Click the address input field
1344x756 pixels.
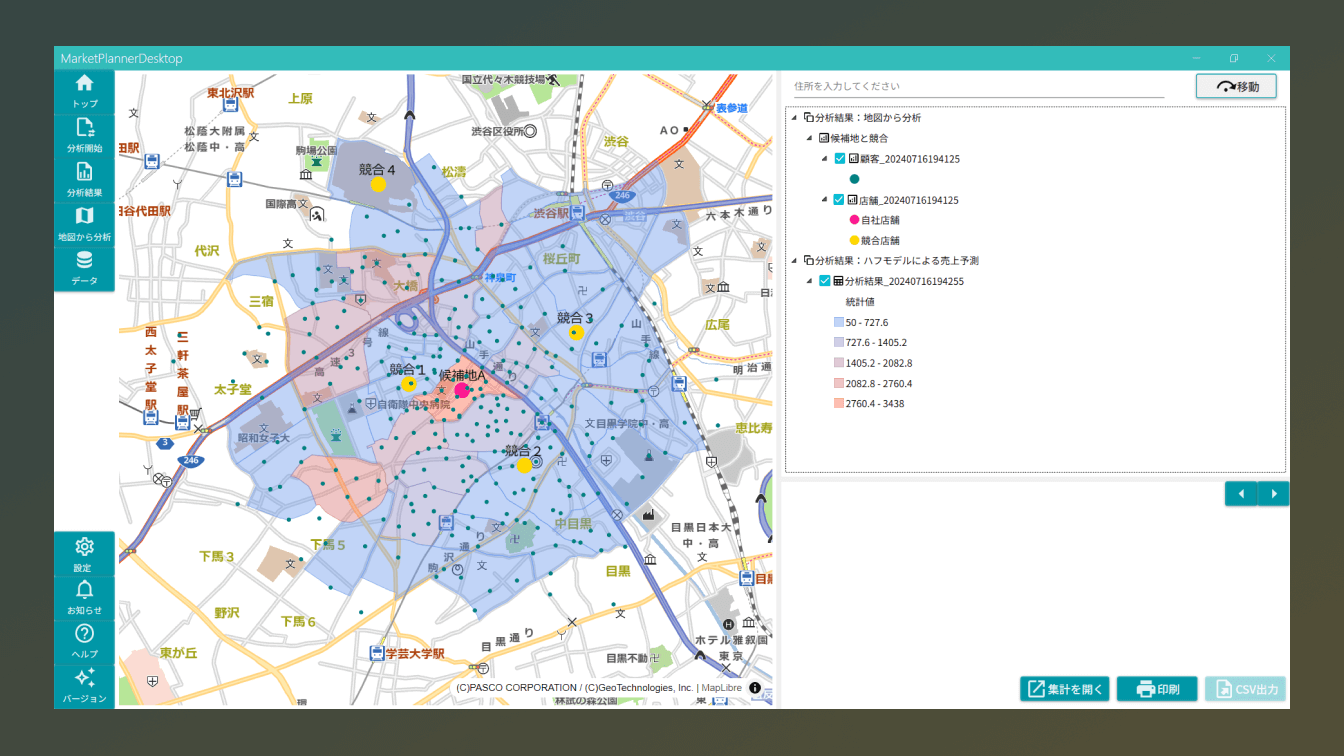point(979,87)
